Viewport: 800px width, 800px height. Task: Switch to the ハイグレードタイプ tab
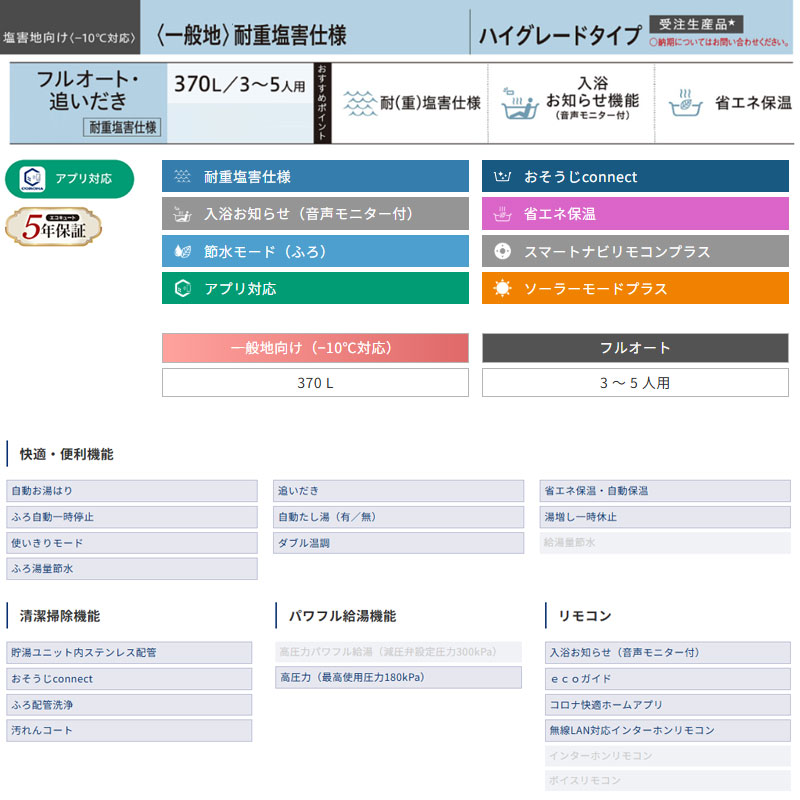coord(560,33)
